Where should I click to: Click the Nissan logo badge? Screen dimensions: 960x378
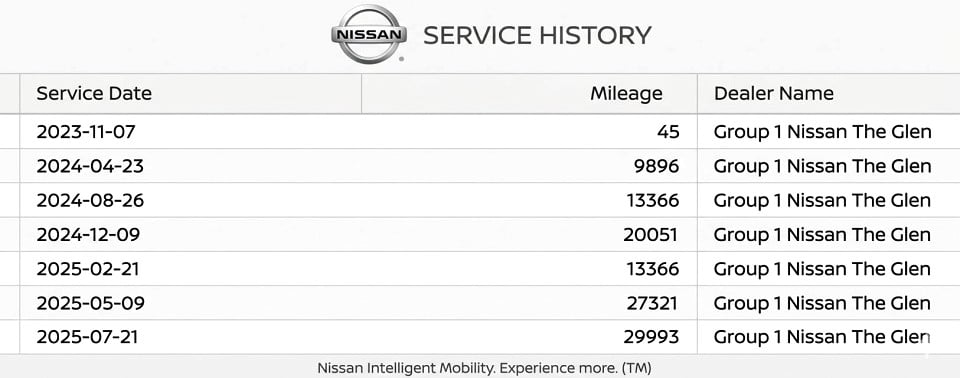point(369,34)
